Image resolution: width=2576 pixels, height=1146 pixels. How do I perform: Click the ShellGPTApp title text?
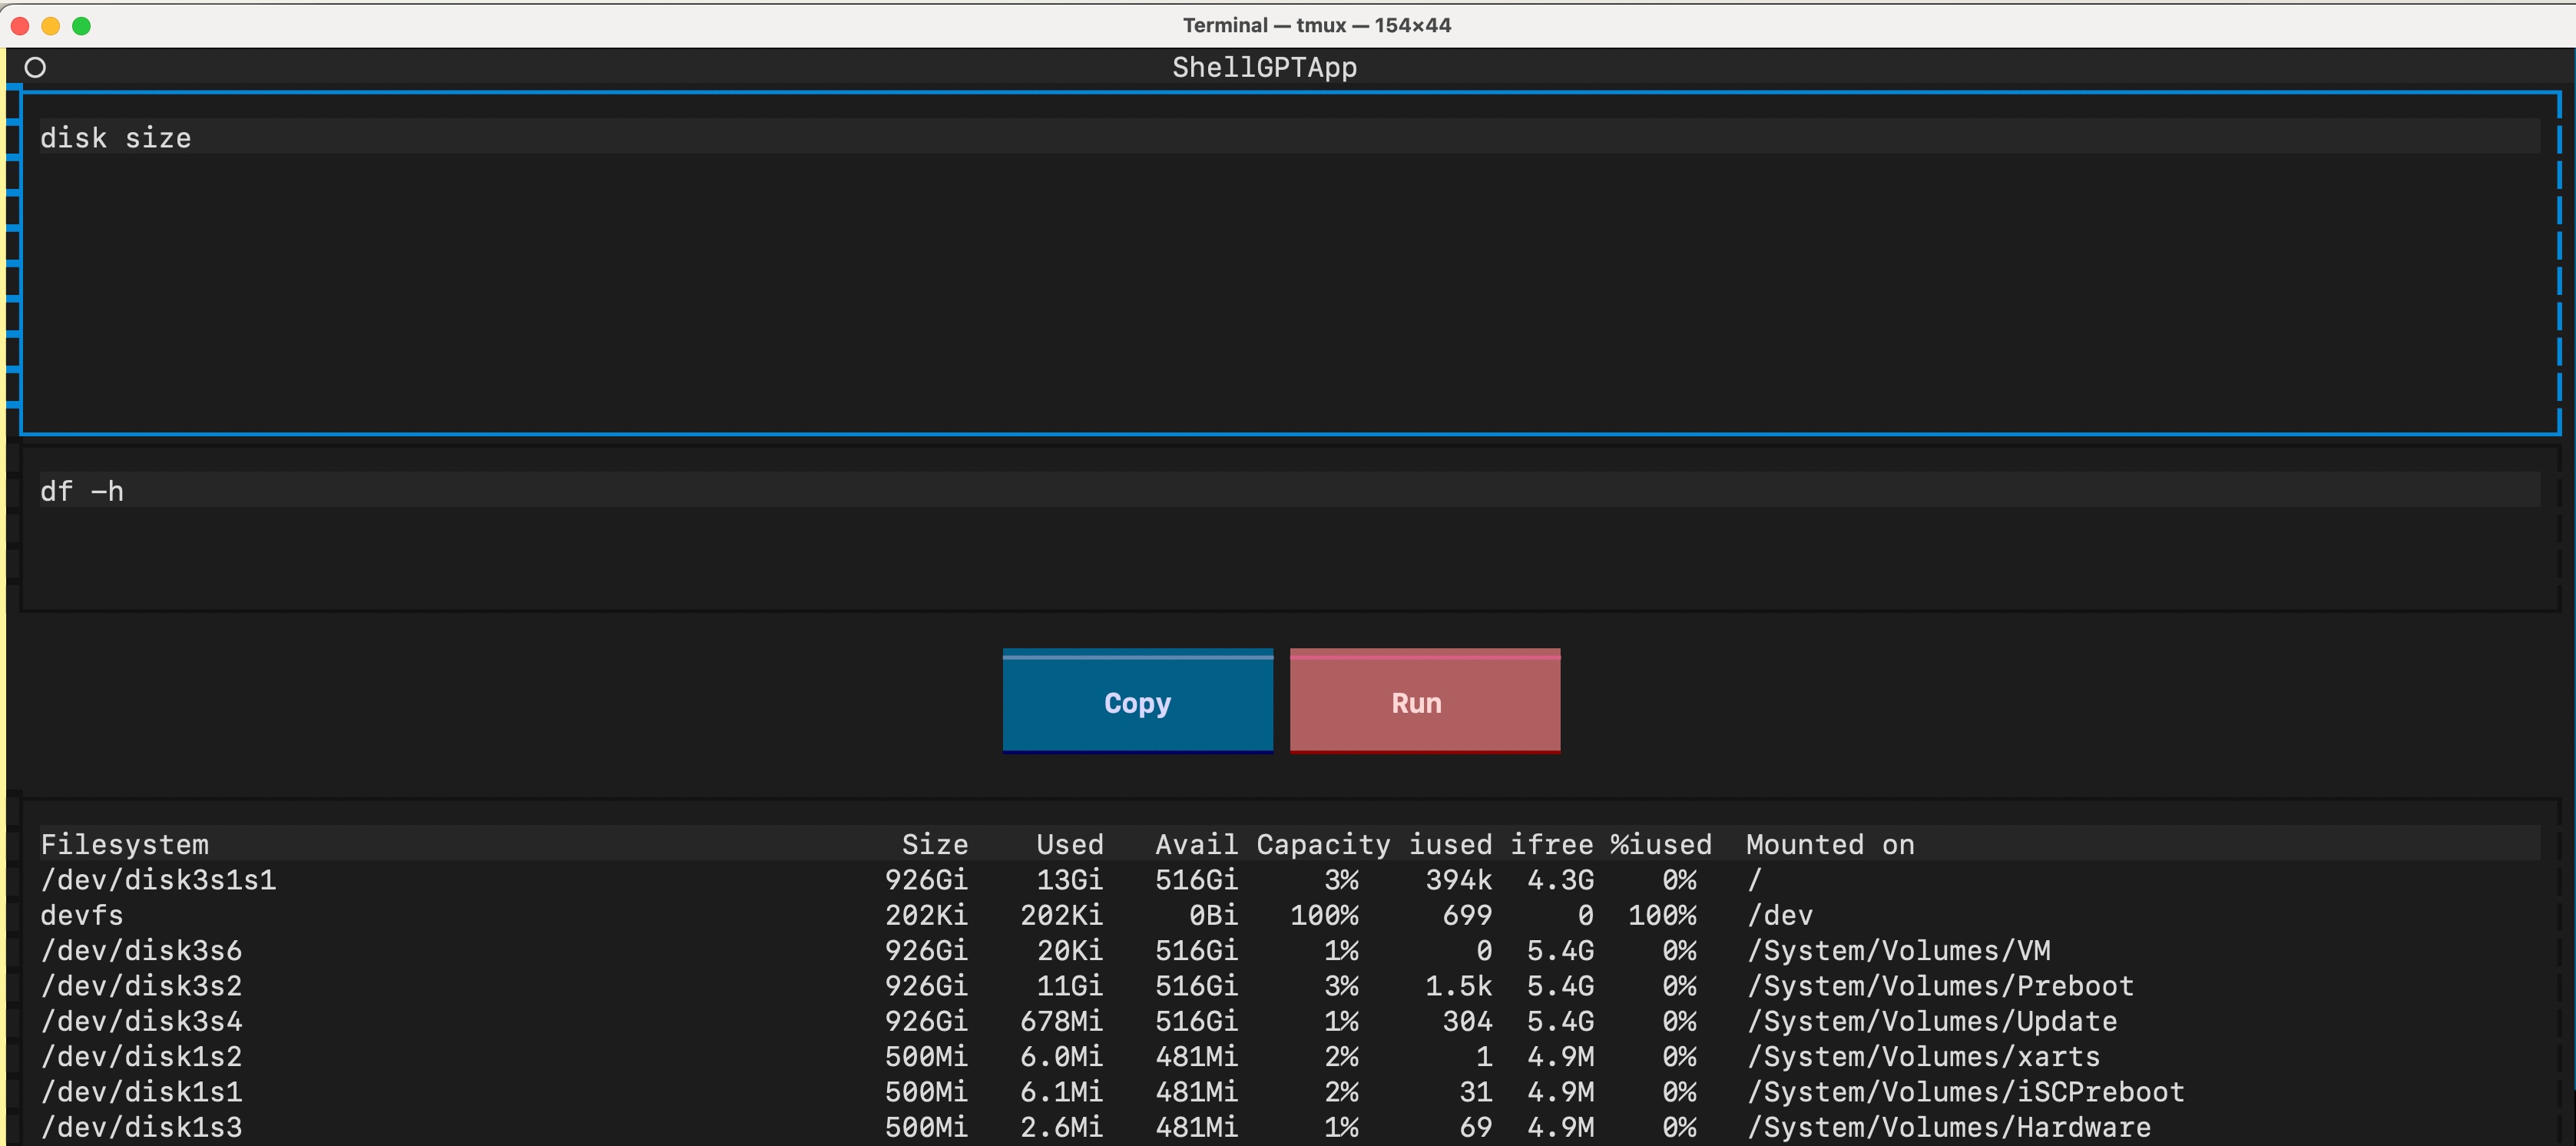point(1264,67)
